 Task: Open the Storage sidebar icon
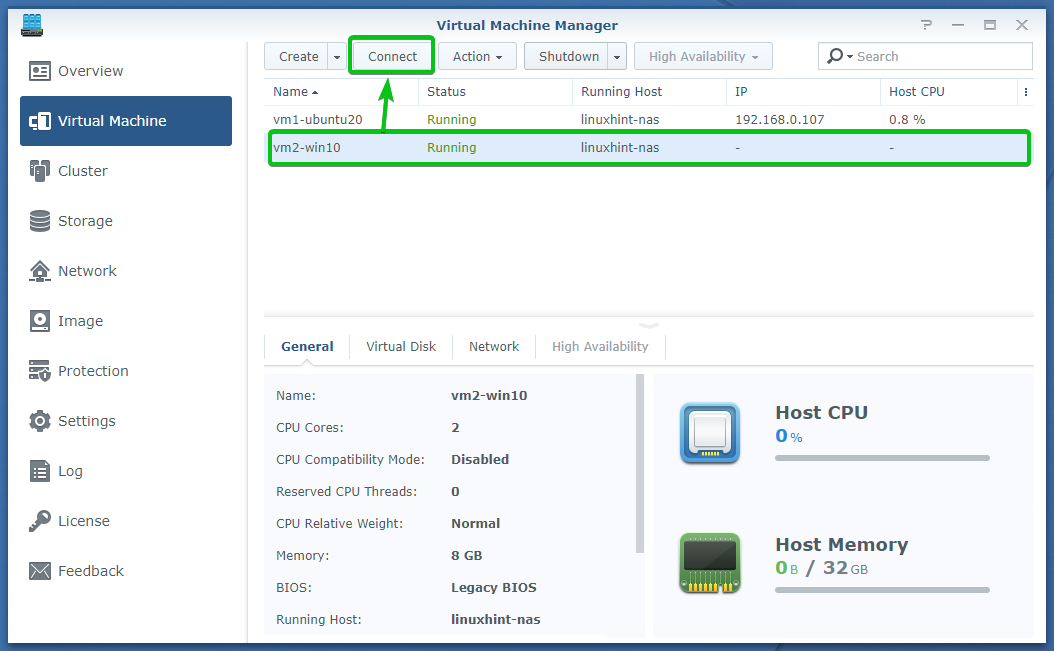(40, 221)
